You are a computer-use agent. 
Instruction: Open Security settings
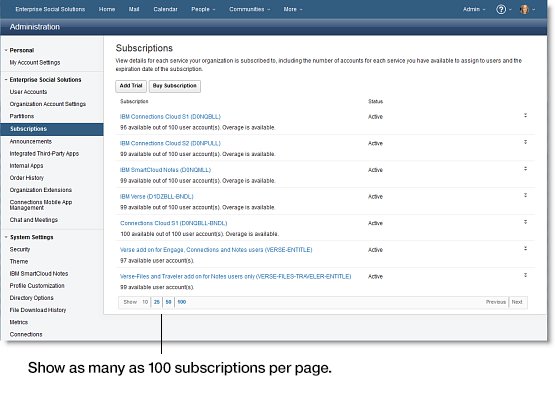(20, 249)
